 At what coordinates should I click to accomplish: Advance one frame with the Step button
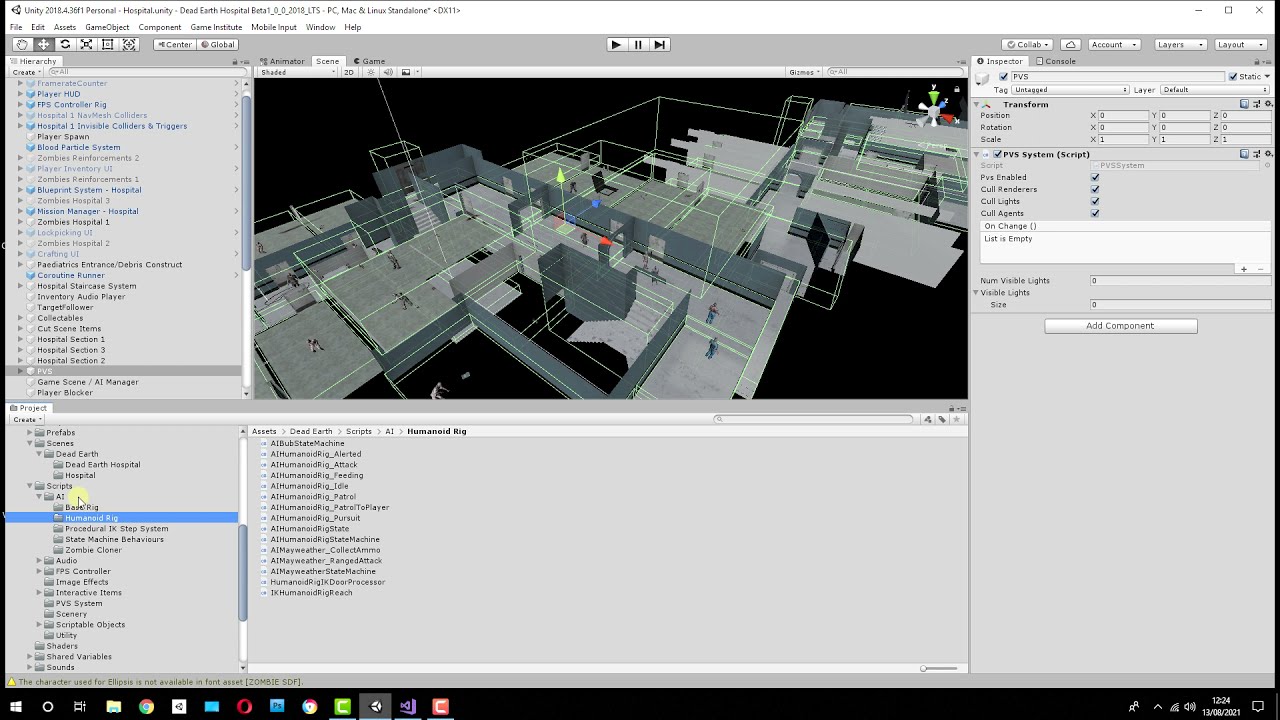click(660, 44)
